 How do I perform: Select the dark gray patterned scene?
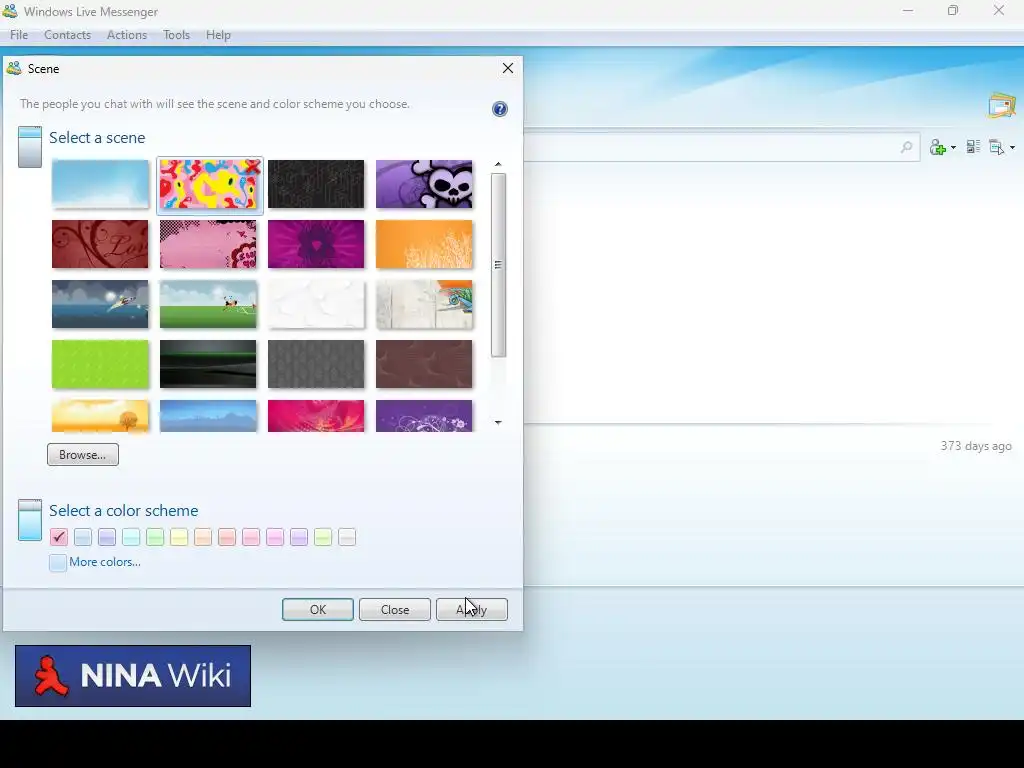coord(316,364)
